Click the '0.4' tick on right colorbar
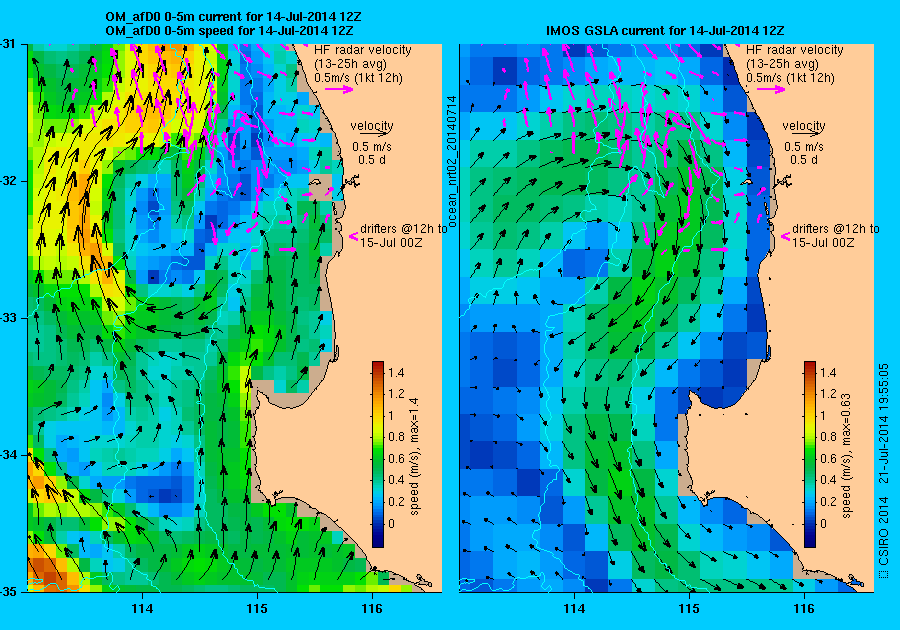The image size is (900, 630). coord(828,480)
